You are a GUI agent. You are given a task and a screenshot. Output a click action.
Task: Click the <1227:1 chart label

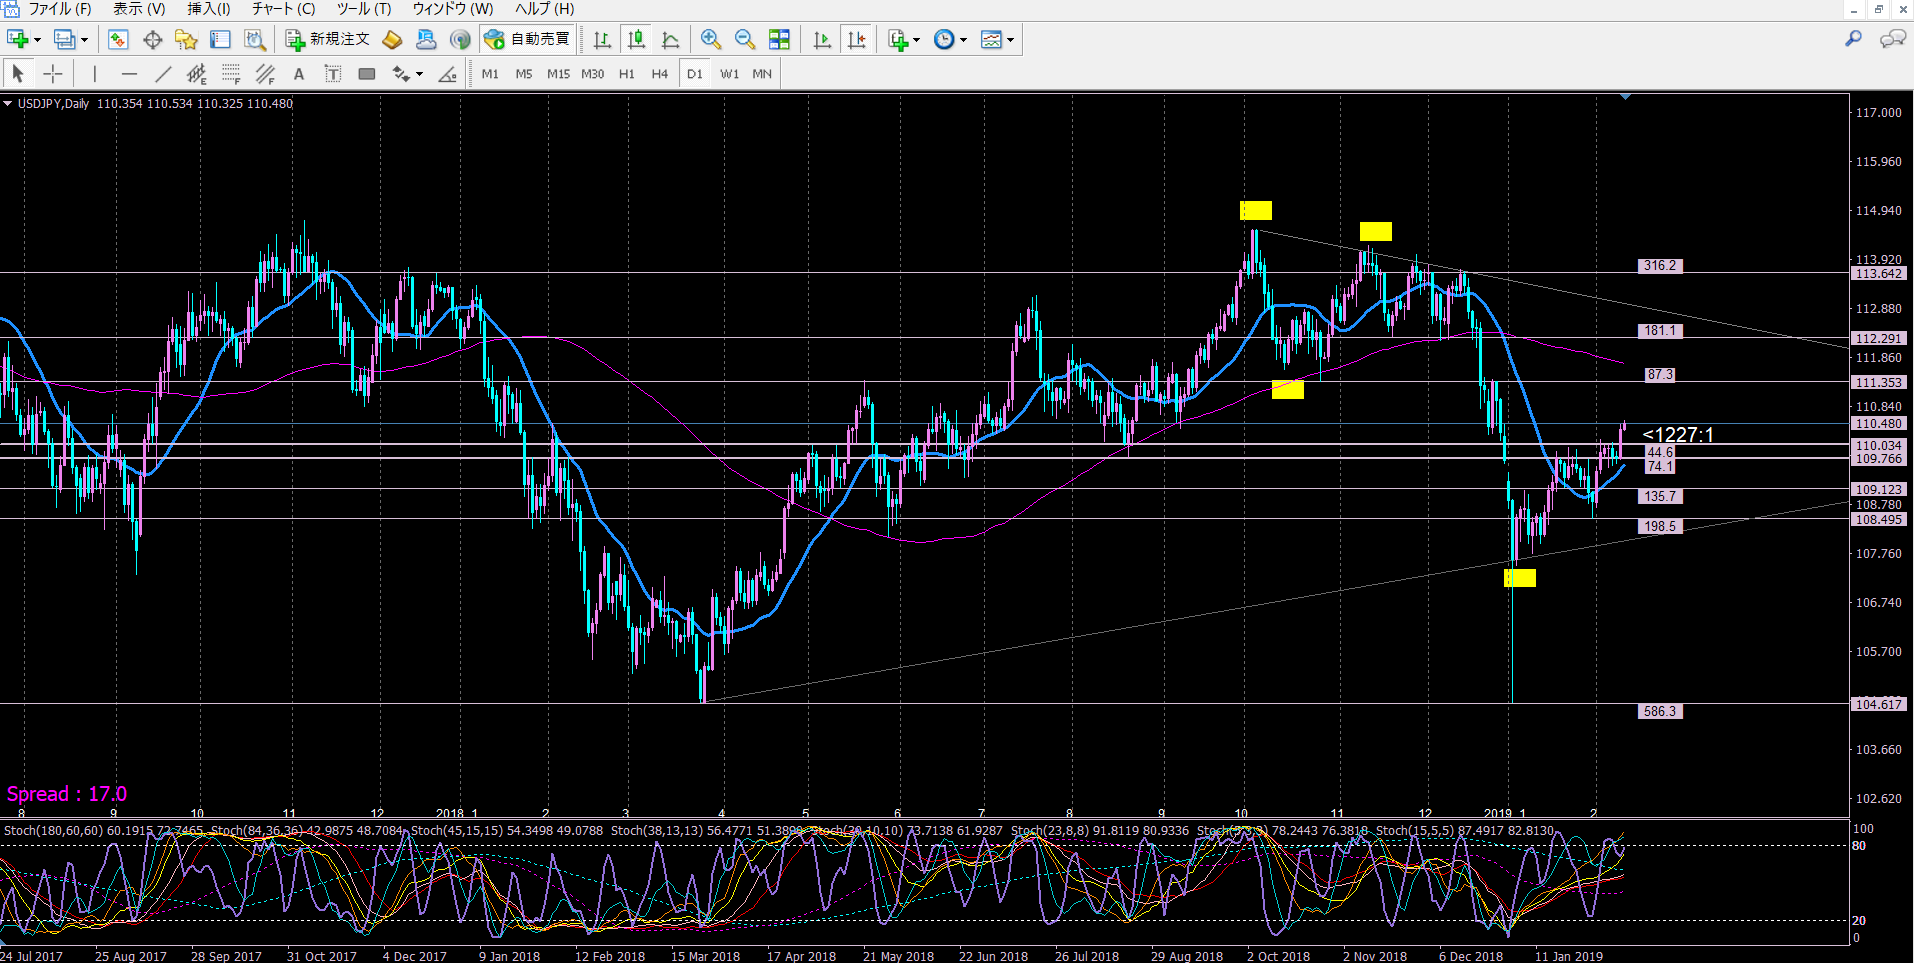1678,434
